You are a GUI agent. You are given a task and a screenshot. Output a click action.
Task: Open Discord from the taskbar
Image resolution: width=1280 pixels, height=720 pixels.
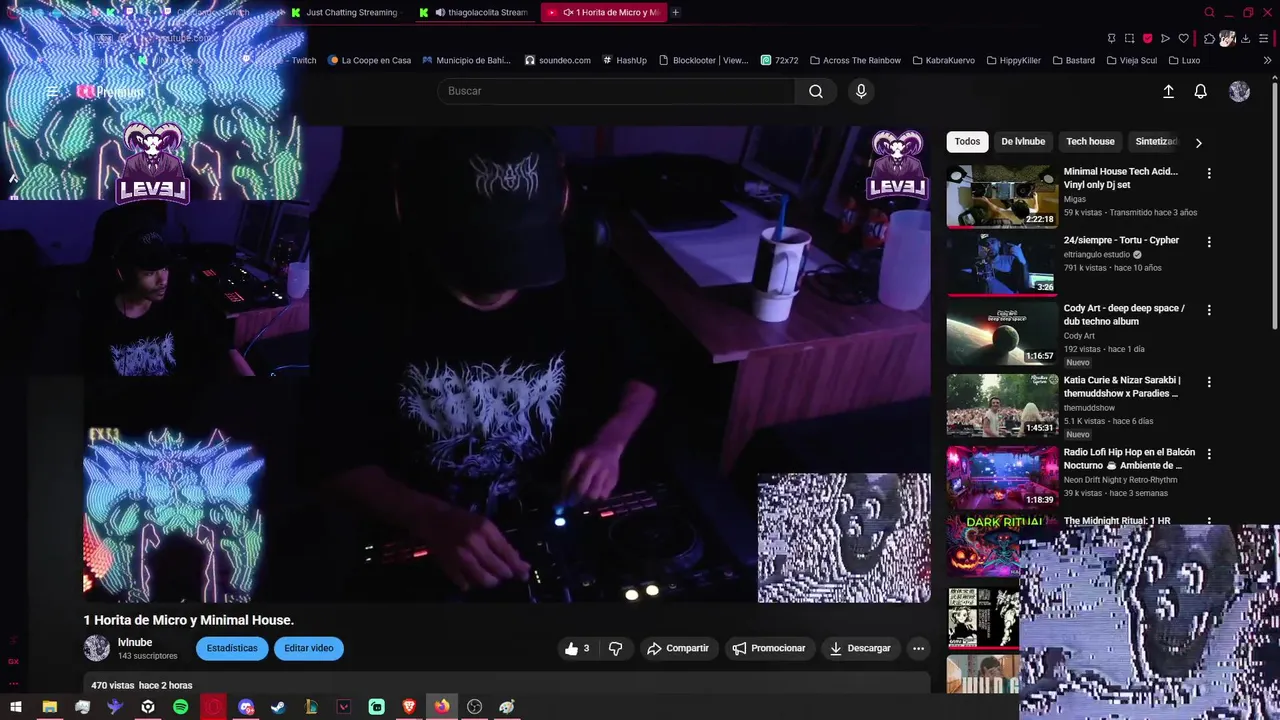246,707
